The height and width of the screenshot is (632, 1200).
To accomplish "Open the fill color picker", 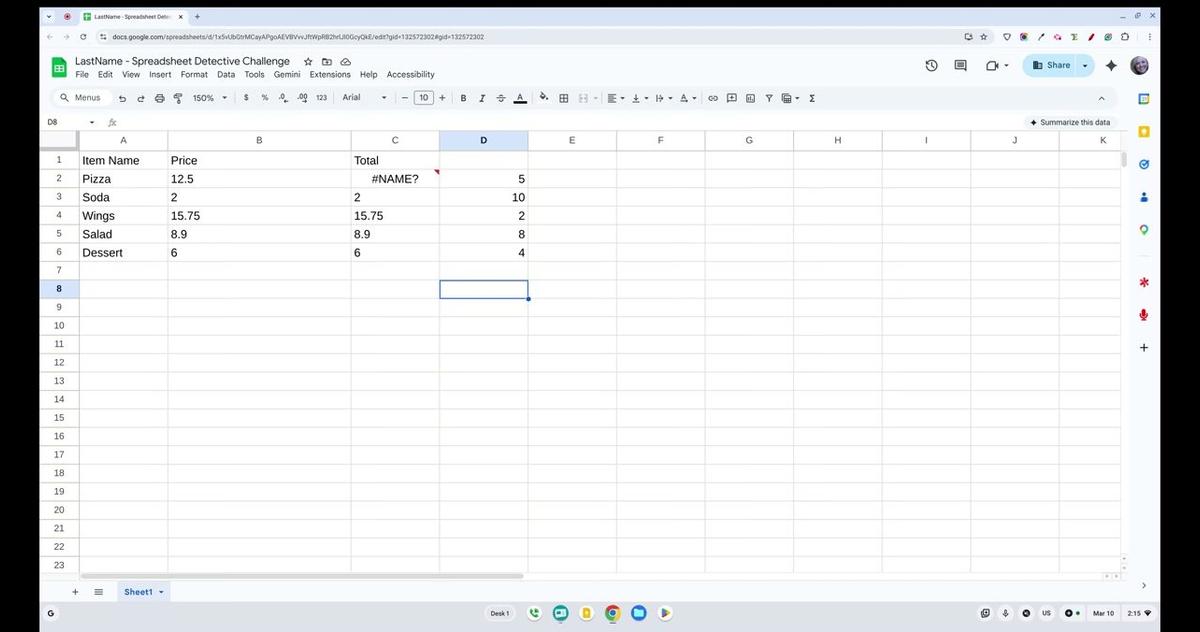I will coord(544,98).
